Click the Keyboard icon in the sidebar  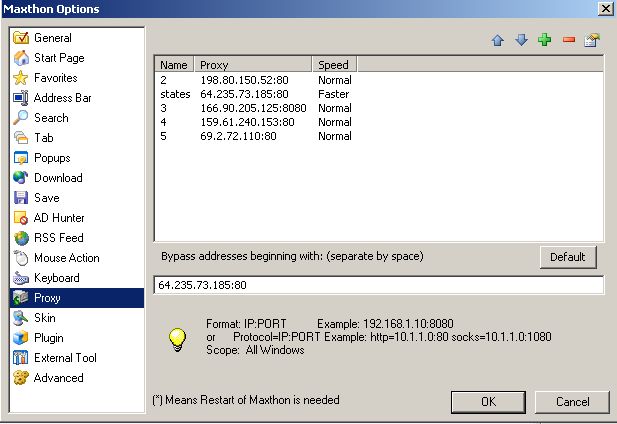(x=21, y=278)
